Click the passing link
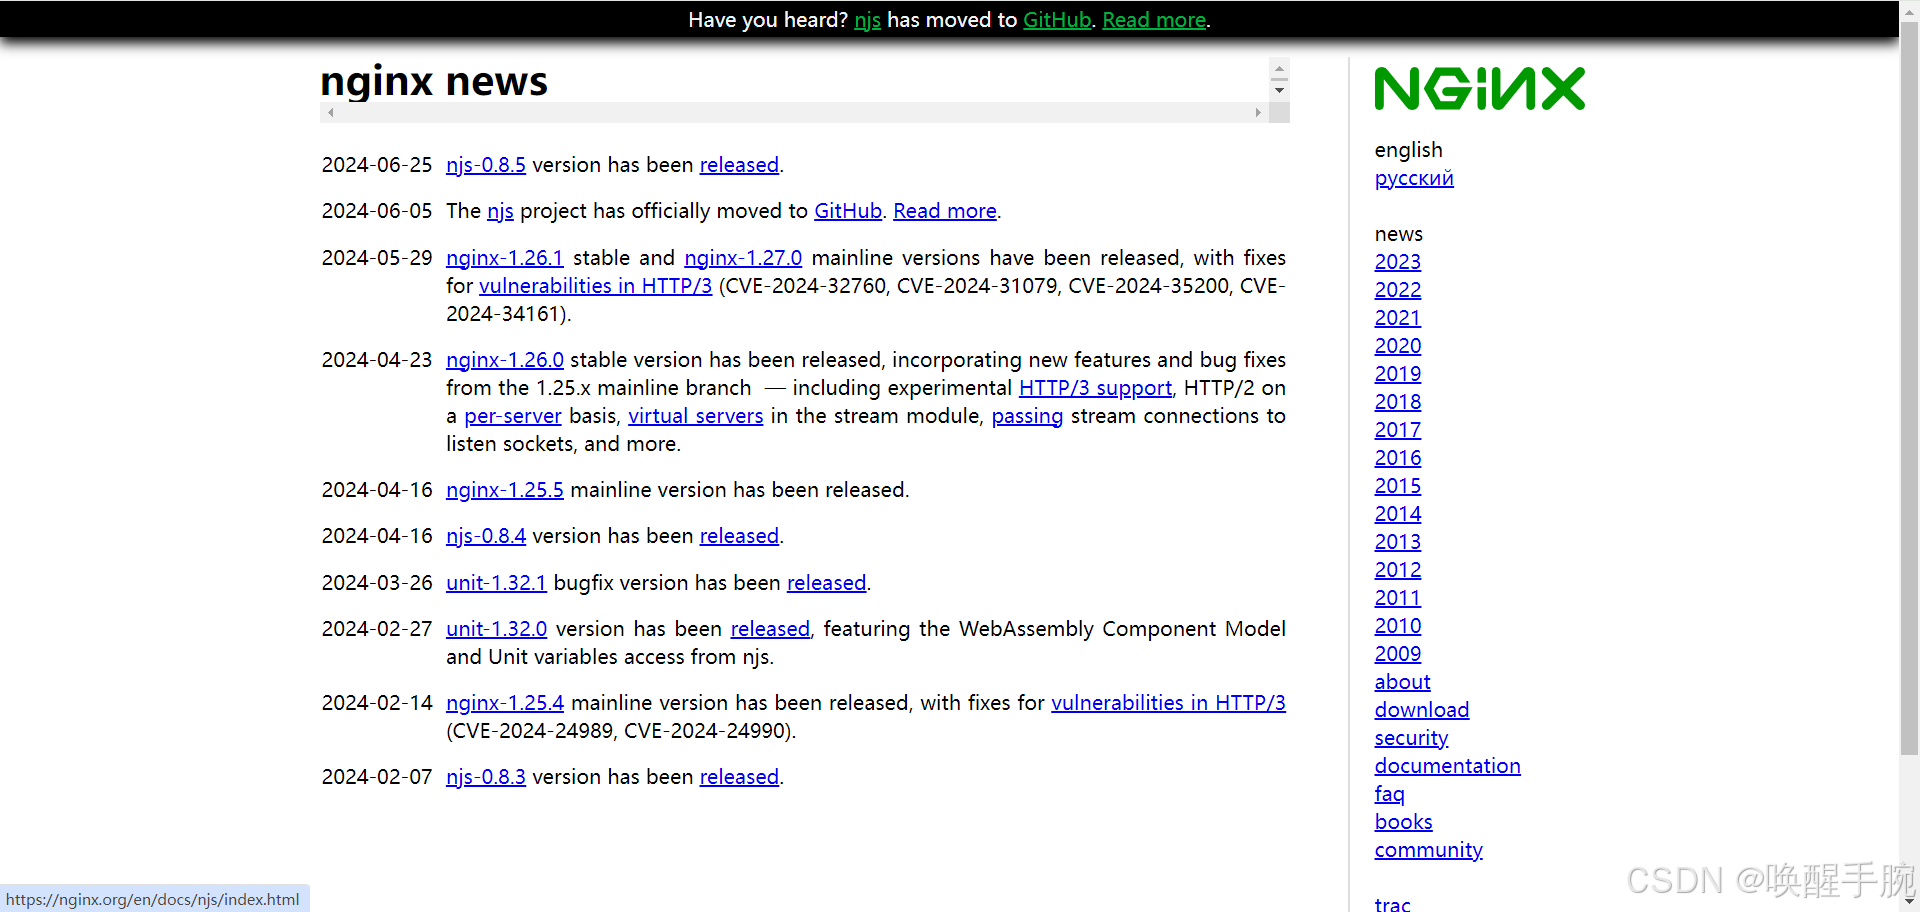1920x912 pixels. click(x=1027, y=416)
